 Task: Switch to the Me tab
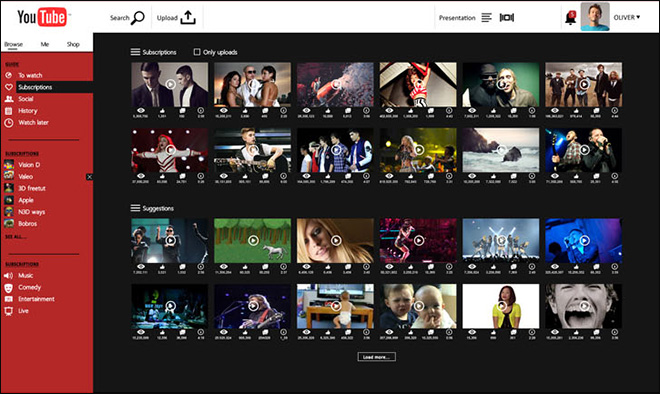[45, 44]
